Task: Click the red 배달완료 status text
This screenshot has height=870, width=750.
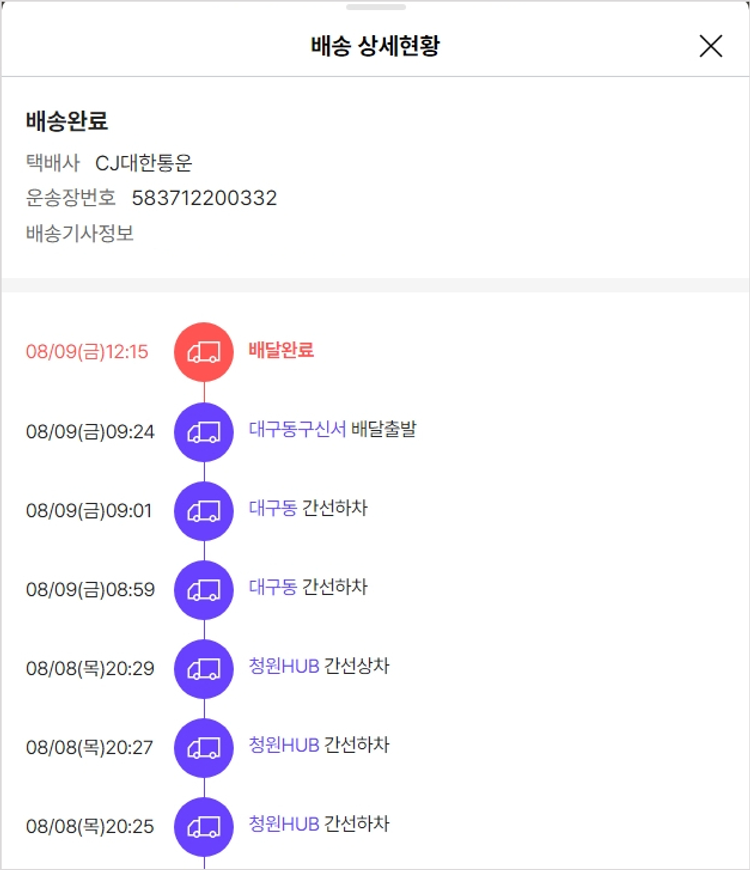Action: 281,350
